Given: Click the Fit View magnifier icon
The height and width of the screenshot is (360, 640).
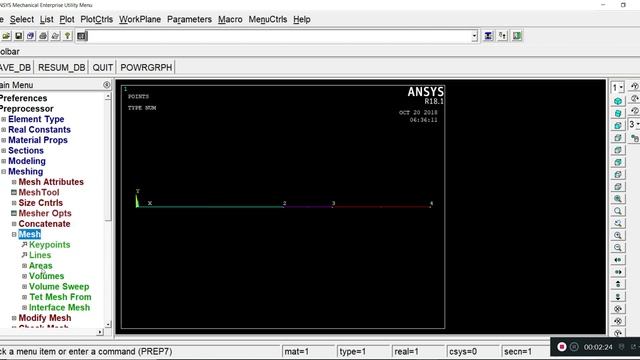Looking at the screenshot, I should coord(618,199).
